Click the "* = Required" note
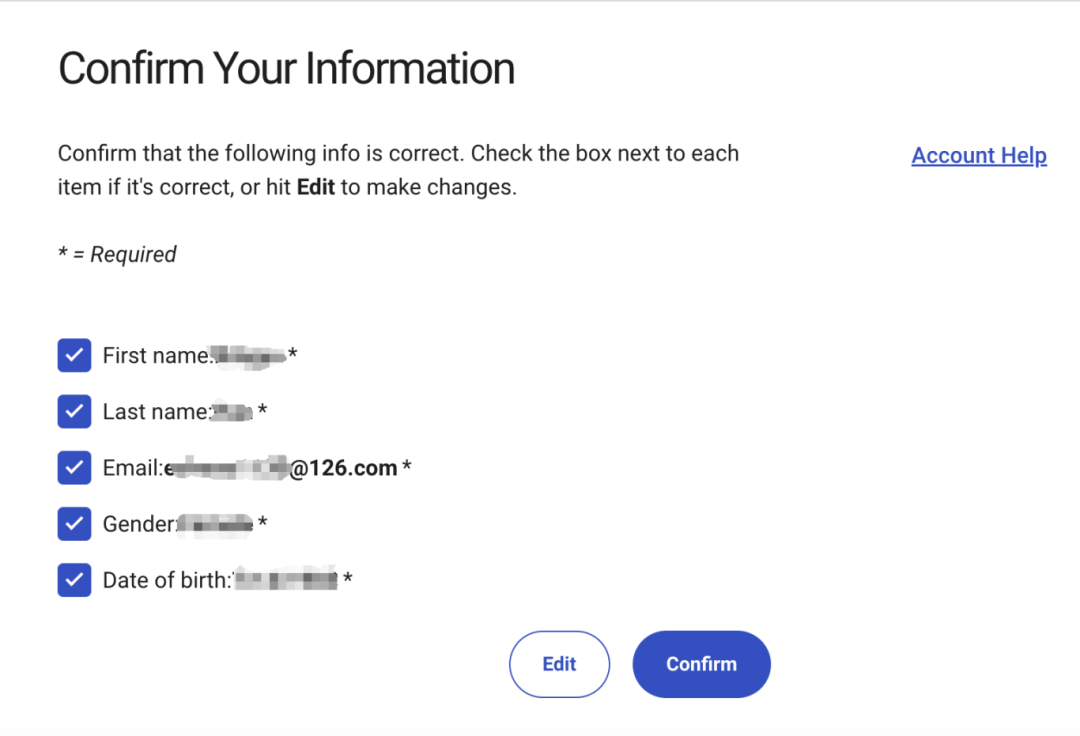 117,255
